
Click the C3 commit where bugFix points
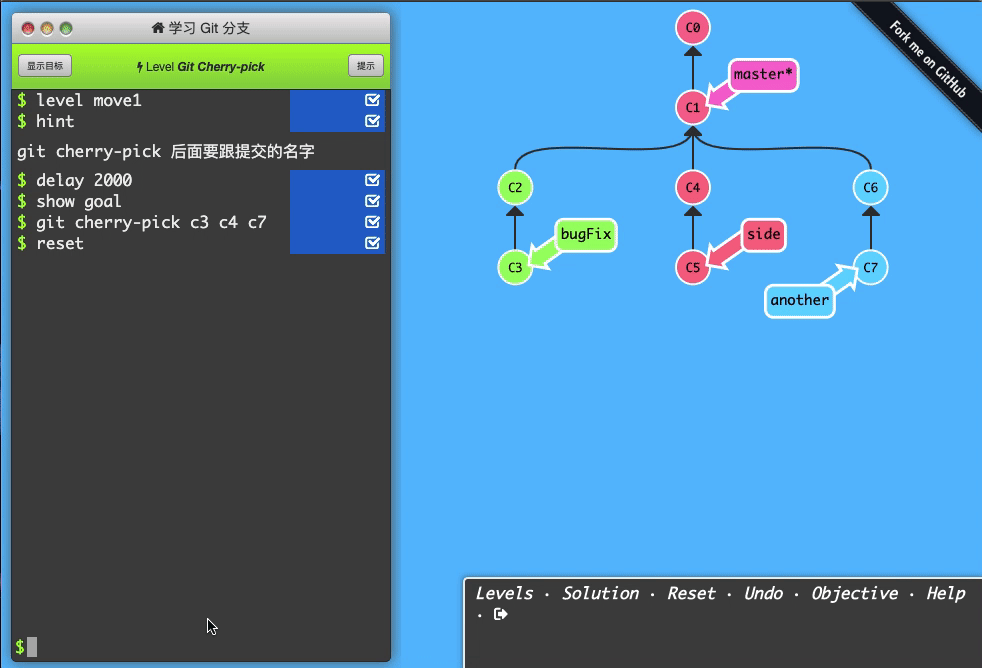tap(515, 267)
